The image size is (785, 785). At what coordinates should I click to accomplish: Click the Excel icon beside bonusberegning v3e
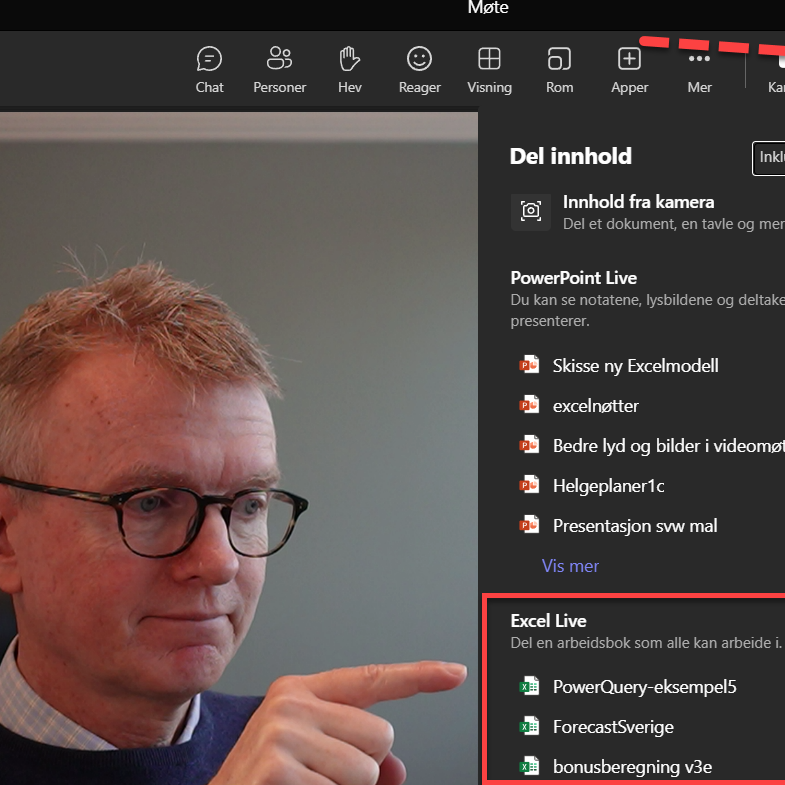tap(529, 766)
